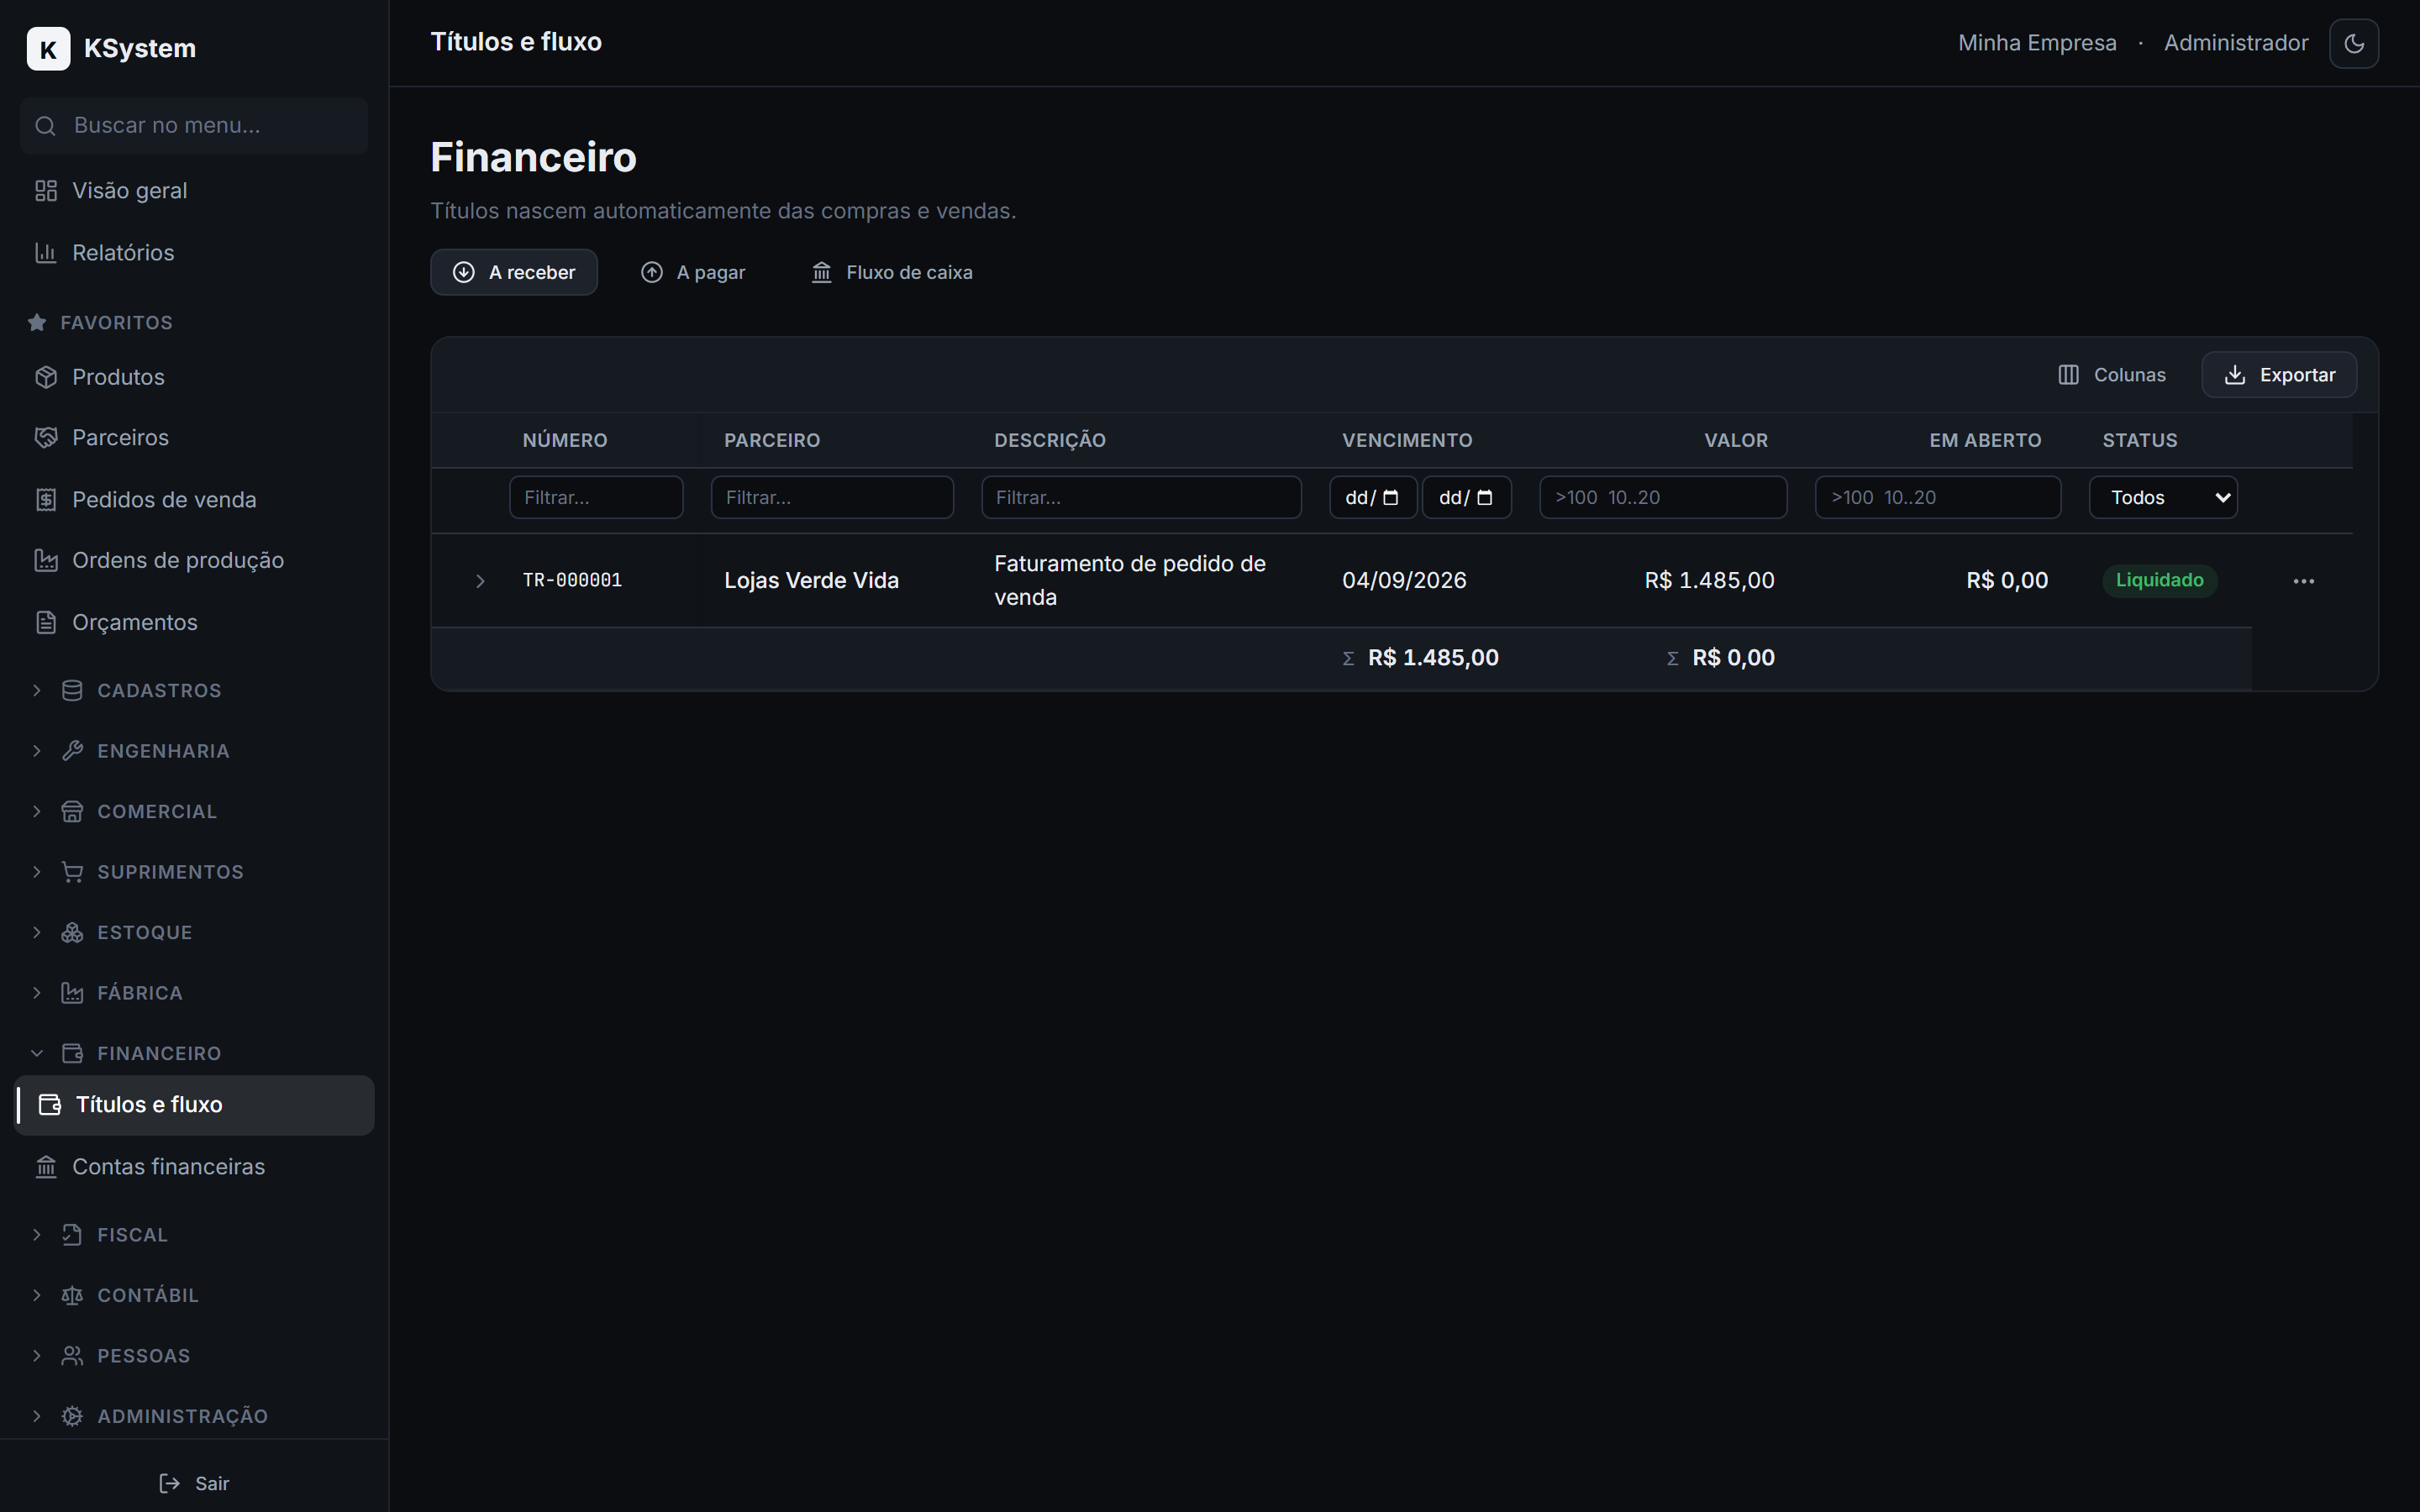This screenshot has height=1512, width=2420.
Task: Click the Exportar download icon
Action: (x=2235, y=375)
